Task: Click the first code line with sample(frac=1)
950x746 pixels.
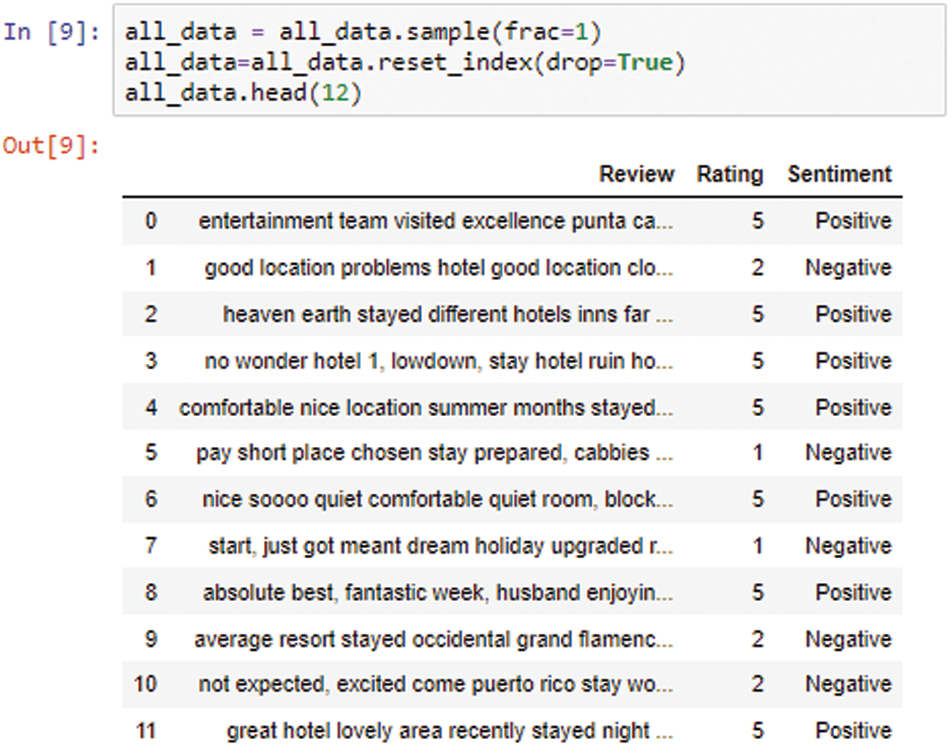Action: coord(362,32)
